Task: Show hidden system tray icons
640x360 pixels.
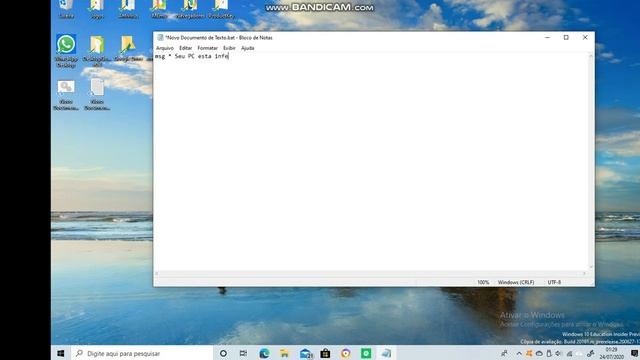Action: pos(519,353)
